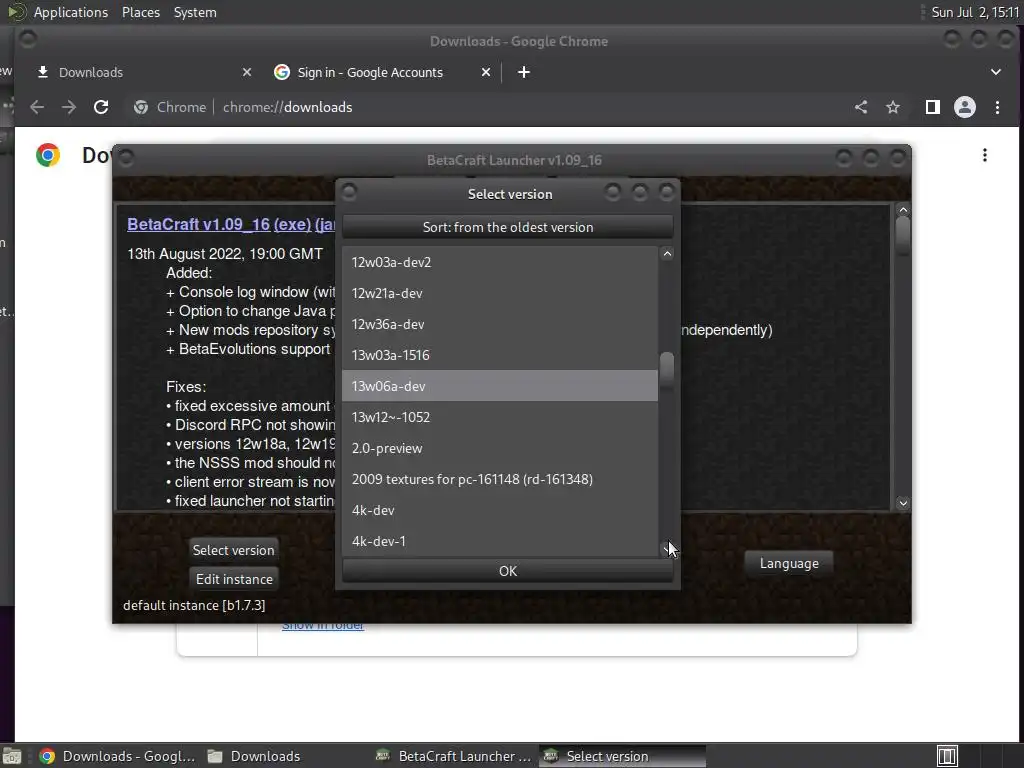This screenshot has width=1024, height=768.
Task: Open a new Chrome tab
Action: pyautogui.click(x=524, y=72)
